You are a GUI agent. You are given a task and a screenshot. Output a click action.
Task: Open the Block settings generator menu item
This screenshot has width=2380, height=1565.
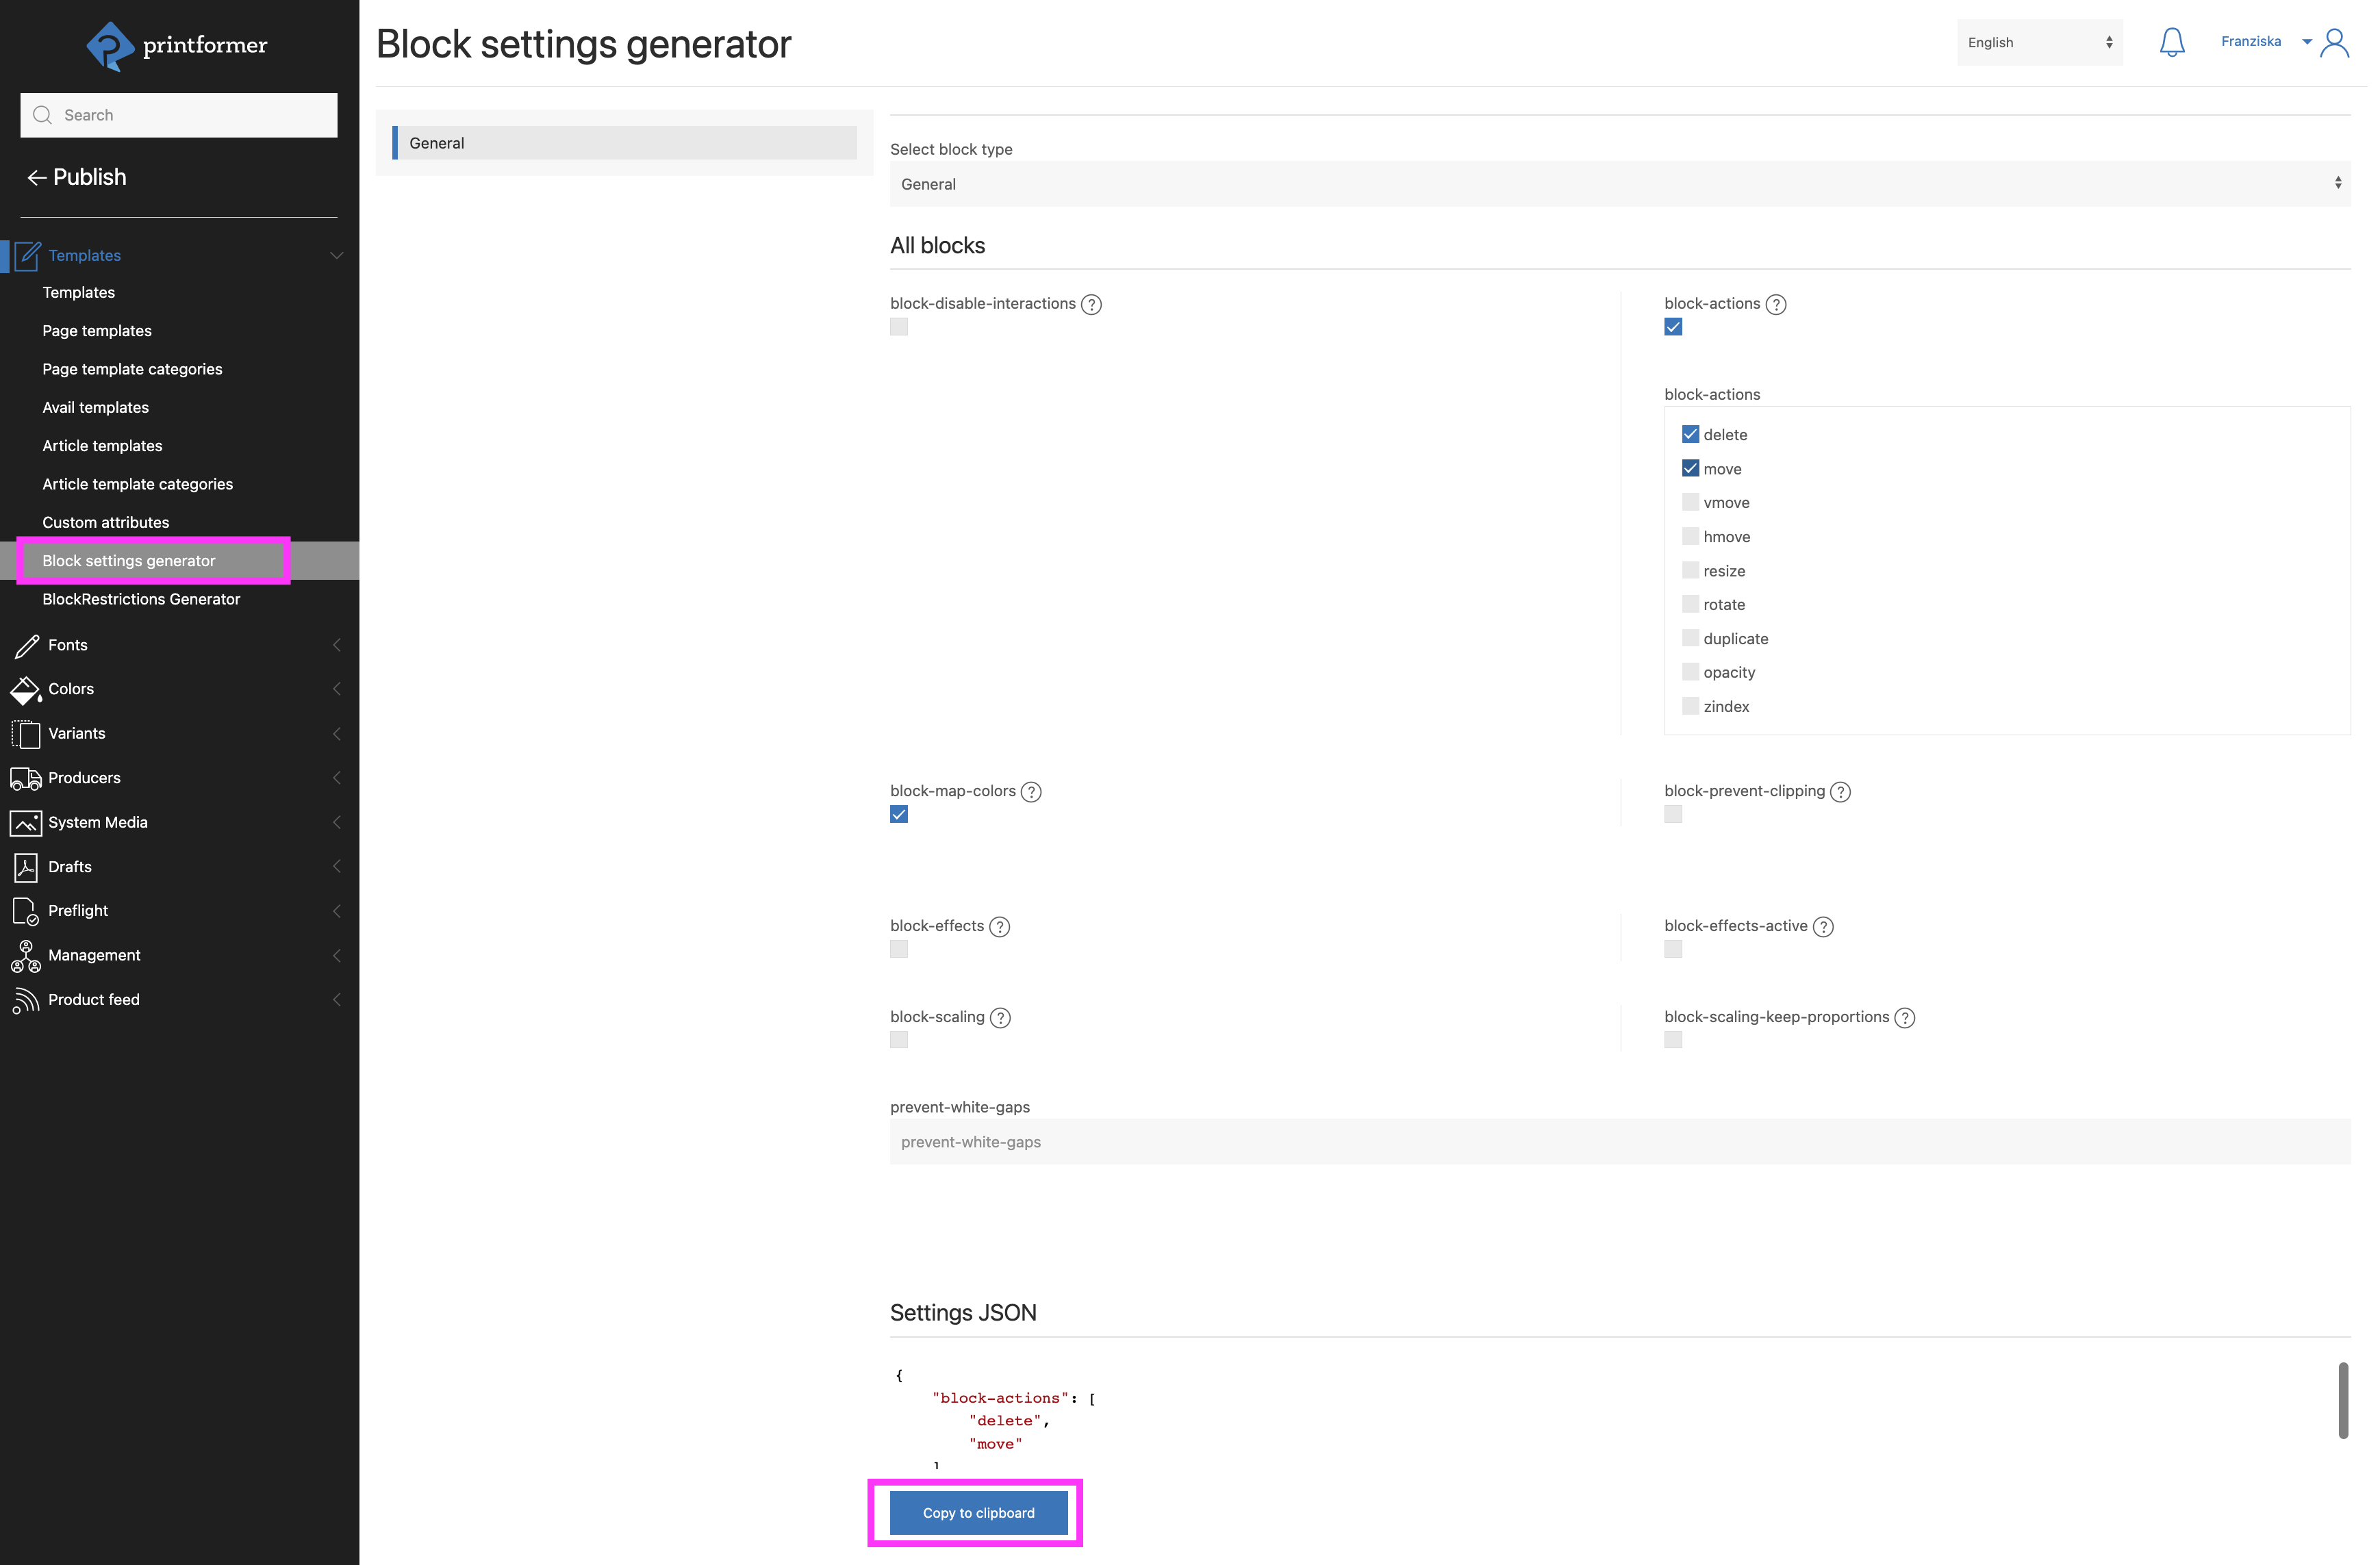(x=129, y=560)
